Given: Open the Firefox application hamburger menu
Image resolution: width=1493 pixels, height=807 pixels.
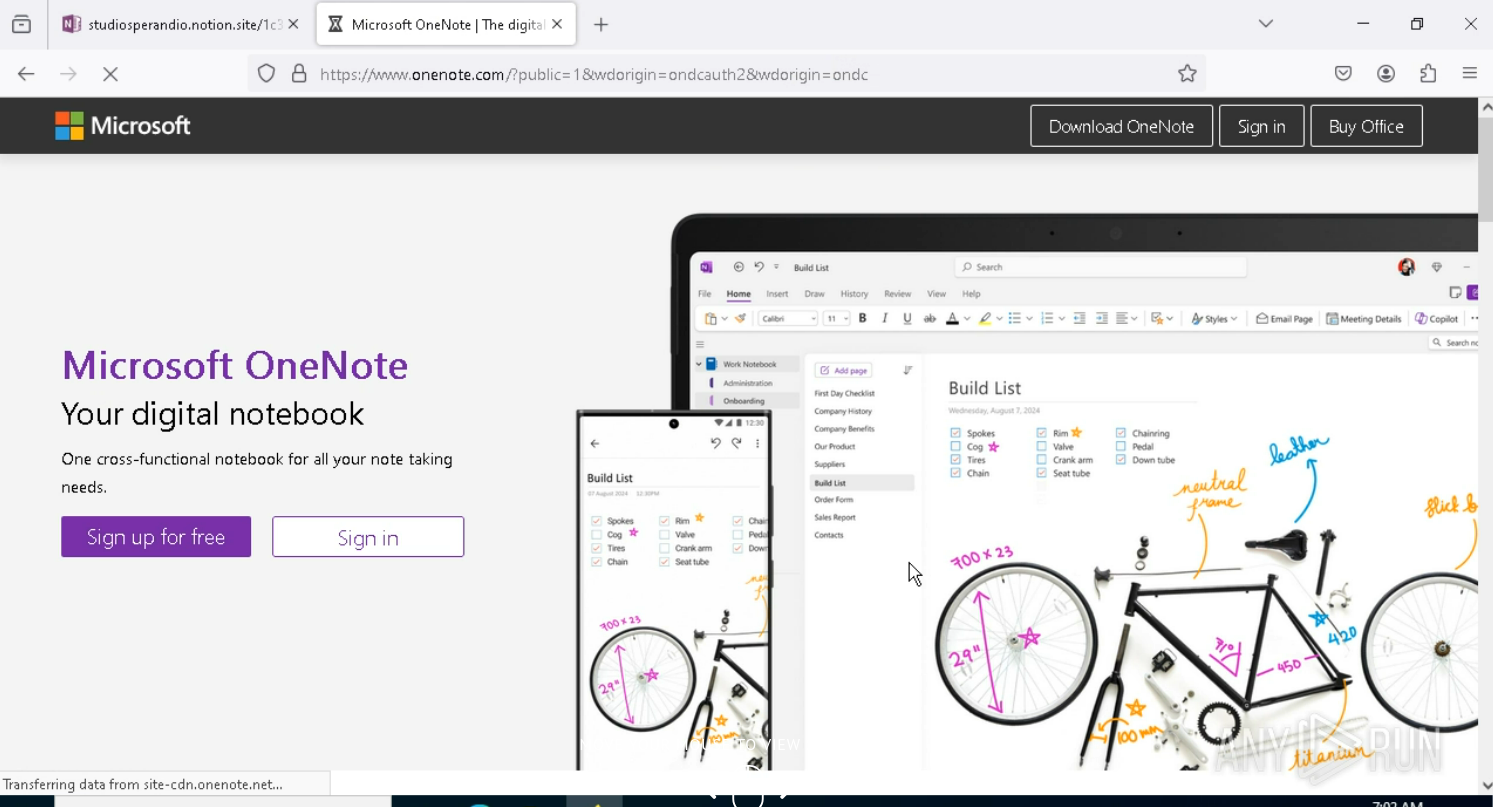Looking at the screenshot, I should (x=1469, y=74).
